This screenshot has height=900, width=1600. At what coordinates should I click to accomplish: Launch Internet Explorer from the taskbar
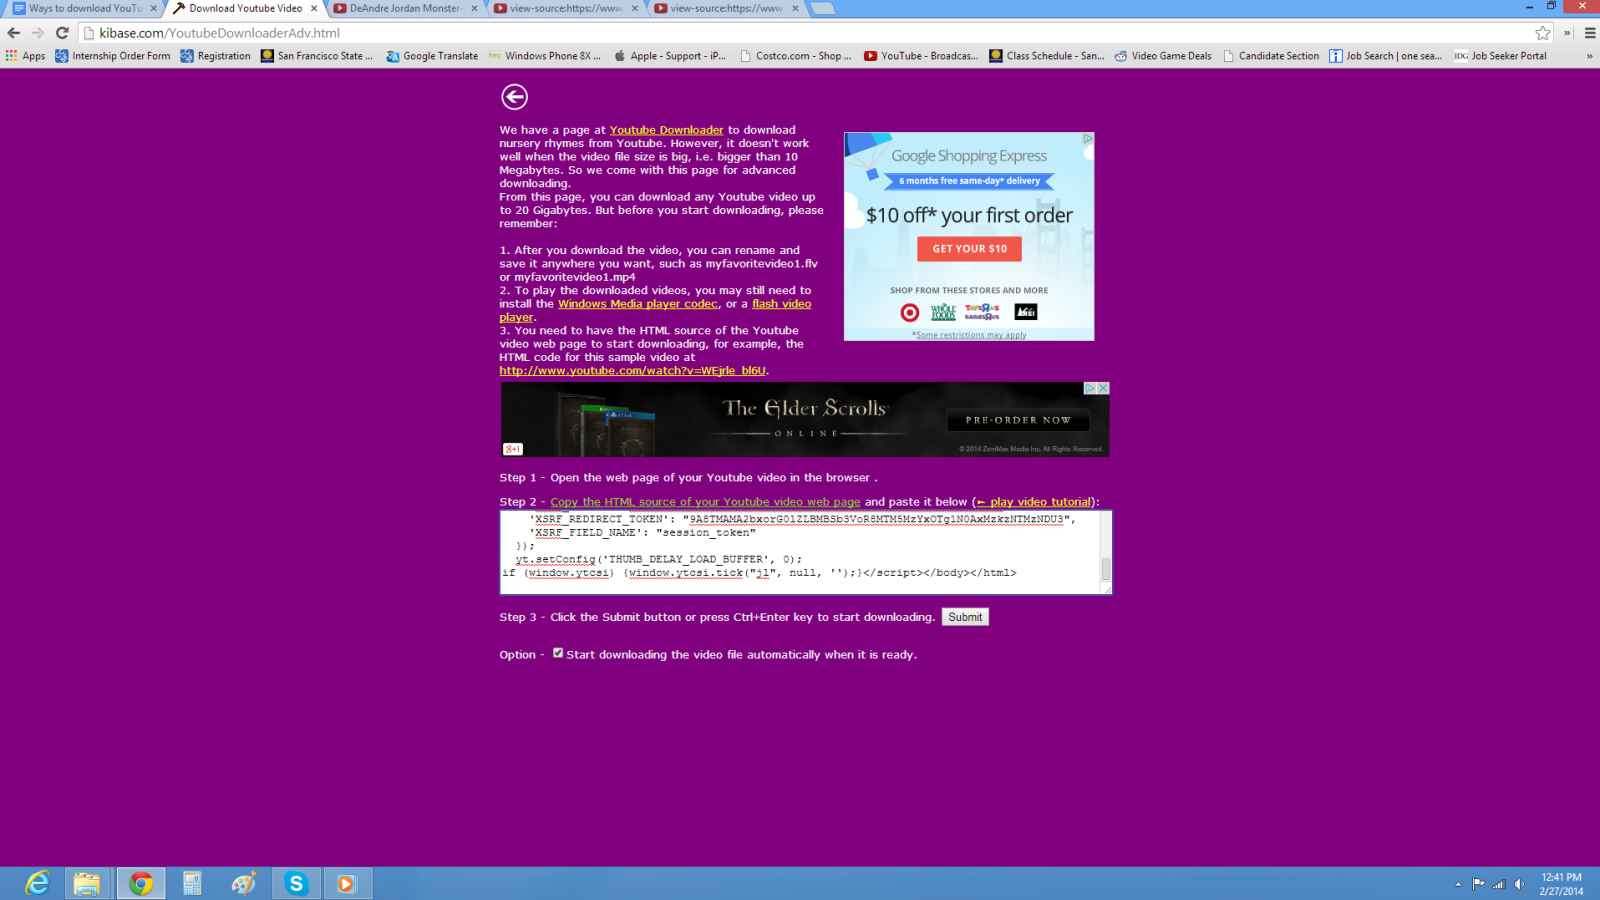37,883
